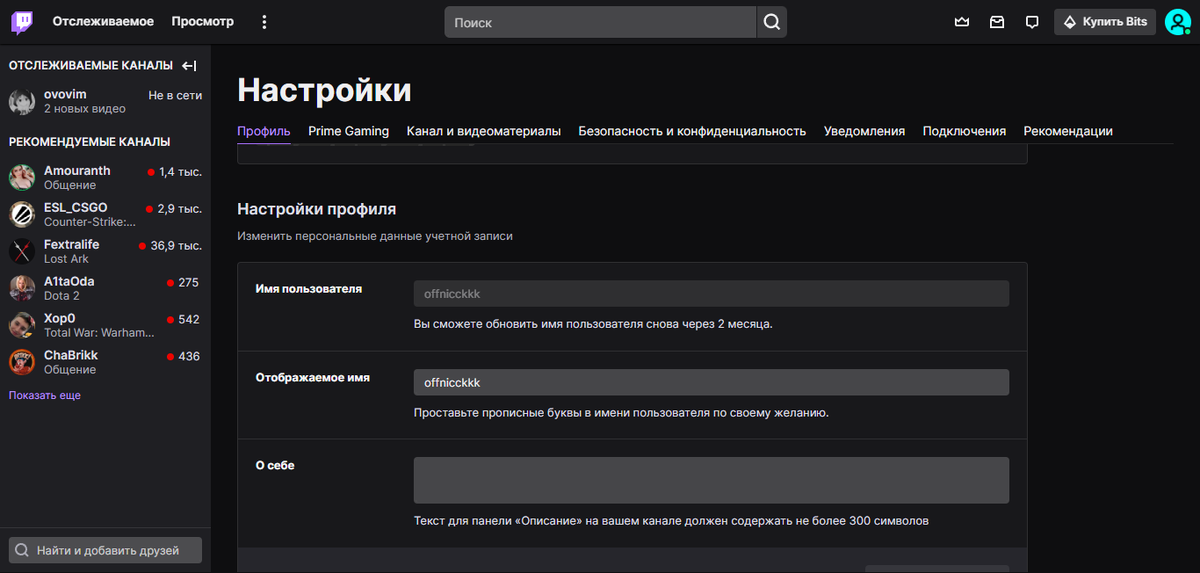Click the Купить Bits button
Screen dimensions: 1200x573
coord(1105,22)
